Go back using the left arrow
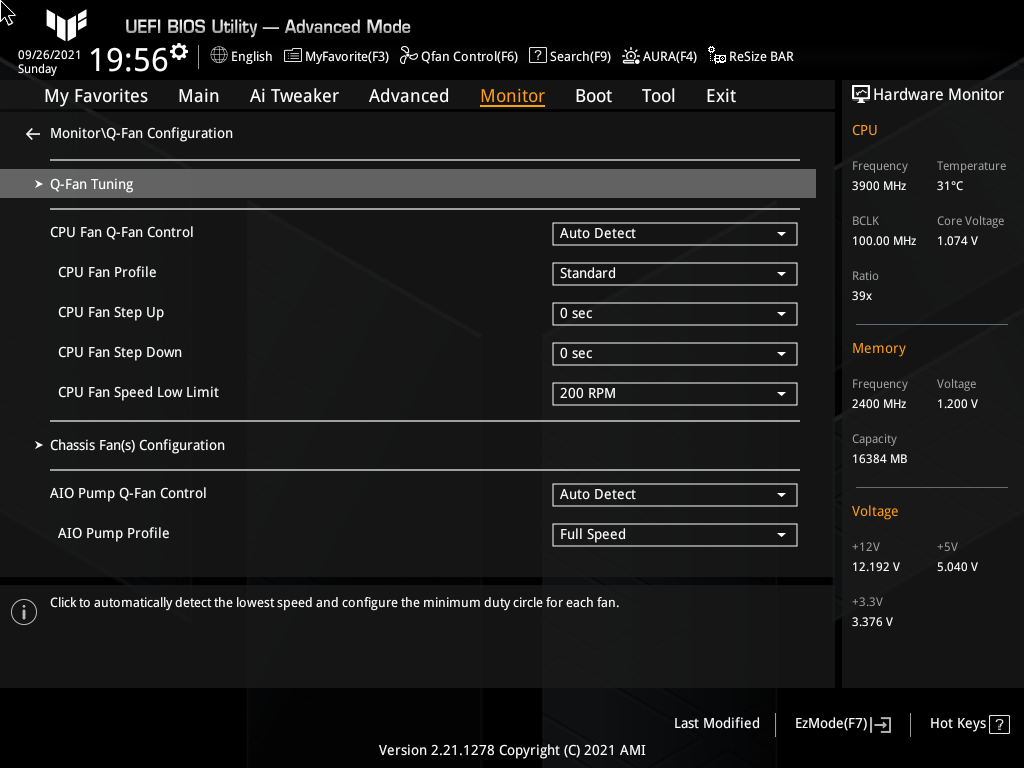The width and height of the screenshot is (1024, 768). click(x=32, y=133)
